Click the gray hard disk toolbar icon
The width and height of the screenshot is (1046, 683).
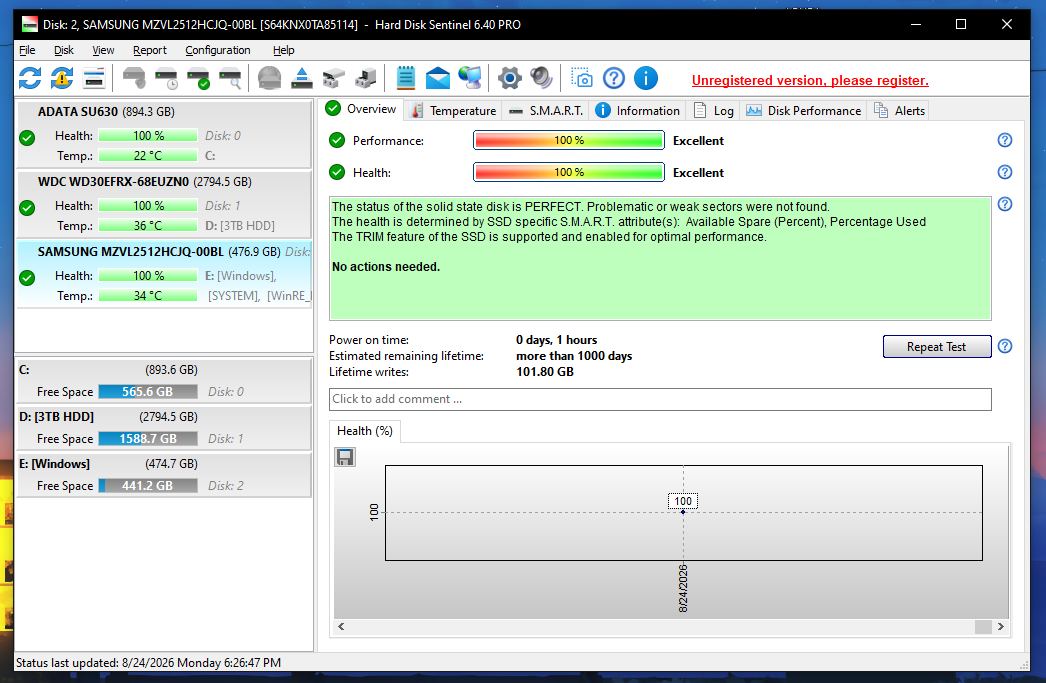134,79
